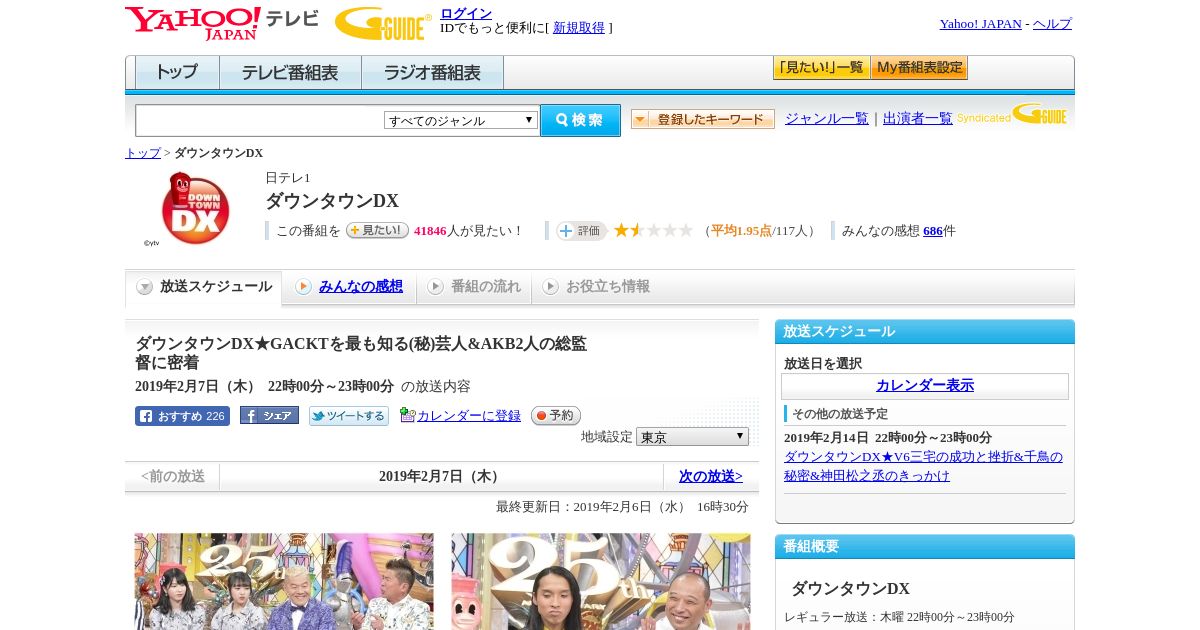
Task: Click the G-Guide logo in header
Action: (383, 23)
